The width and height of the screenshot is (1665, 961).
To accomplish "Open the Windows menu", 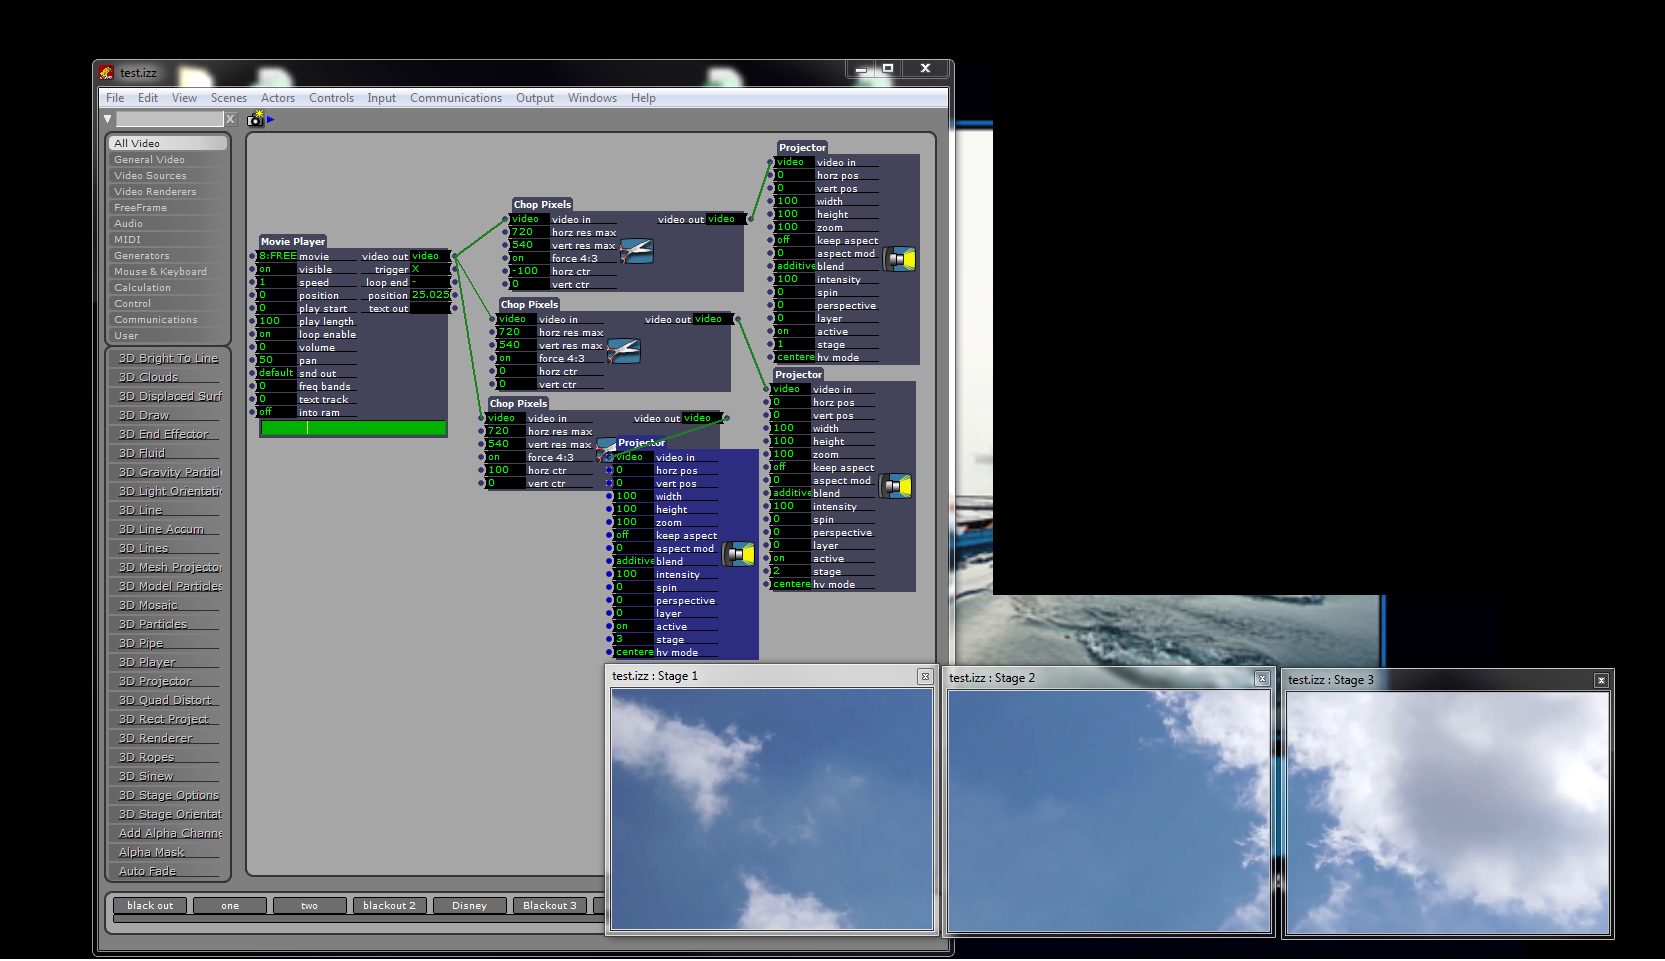I will tap(592, 98).
